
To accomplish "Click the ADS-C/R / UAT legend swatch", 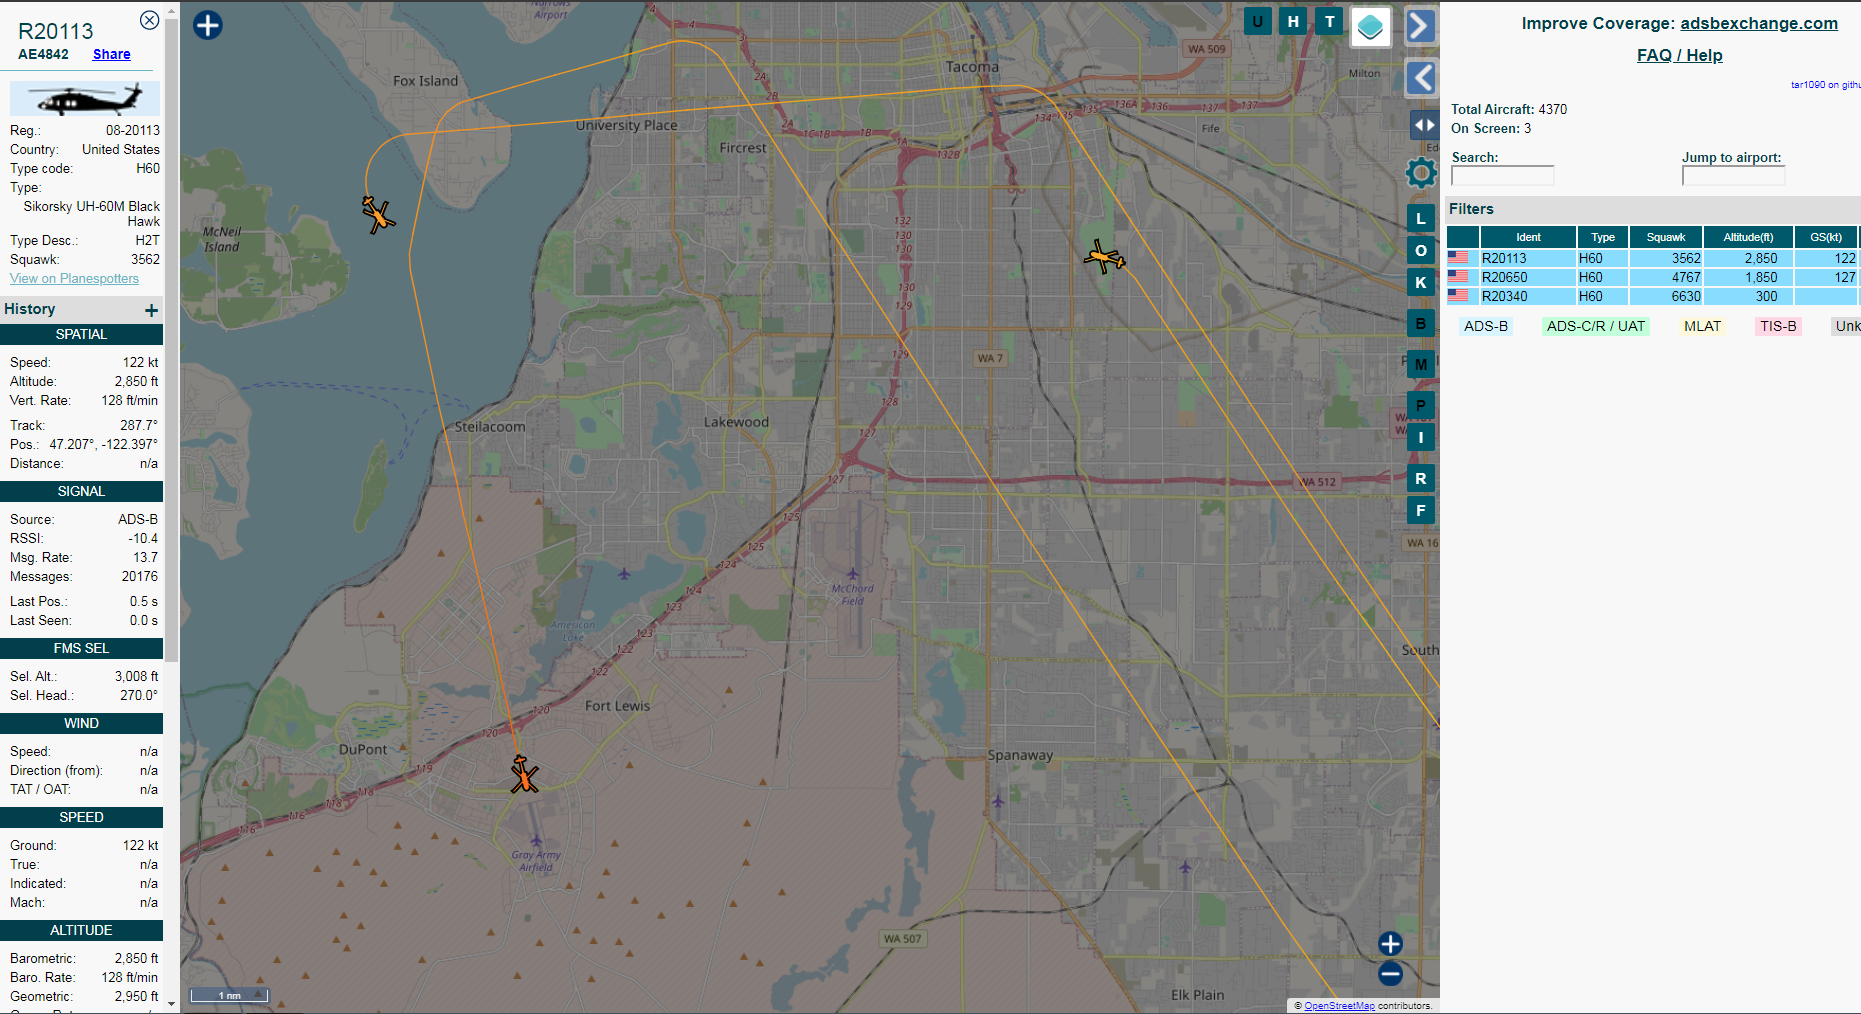I will click(1595, 326).
